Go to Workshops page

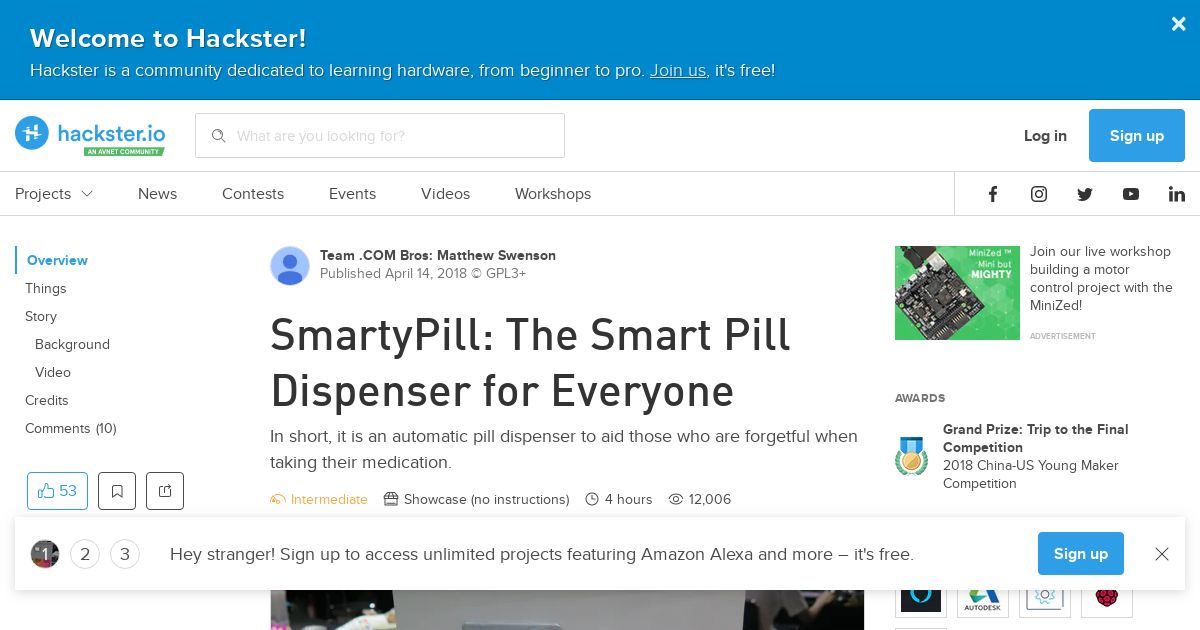[553, 194]
